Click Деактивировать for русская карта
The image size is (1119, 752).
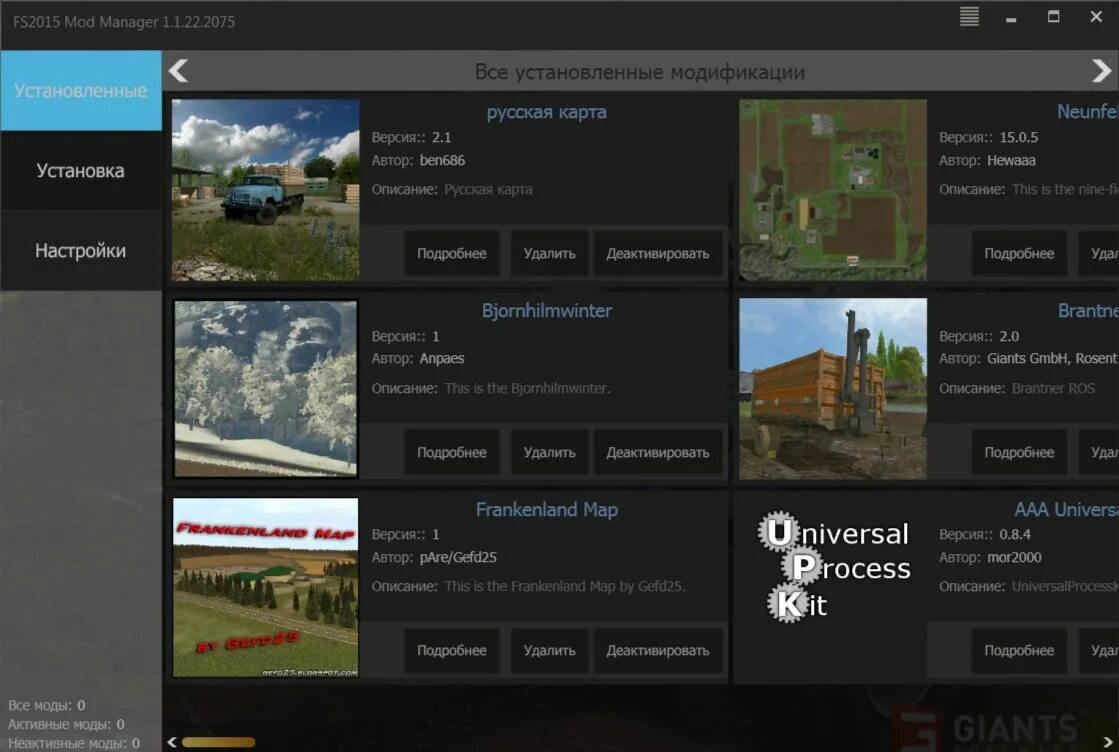tap(658, 253)
